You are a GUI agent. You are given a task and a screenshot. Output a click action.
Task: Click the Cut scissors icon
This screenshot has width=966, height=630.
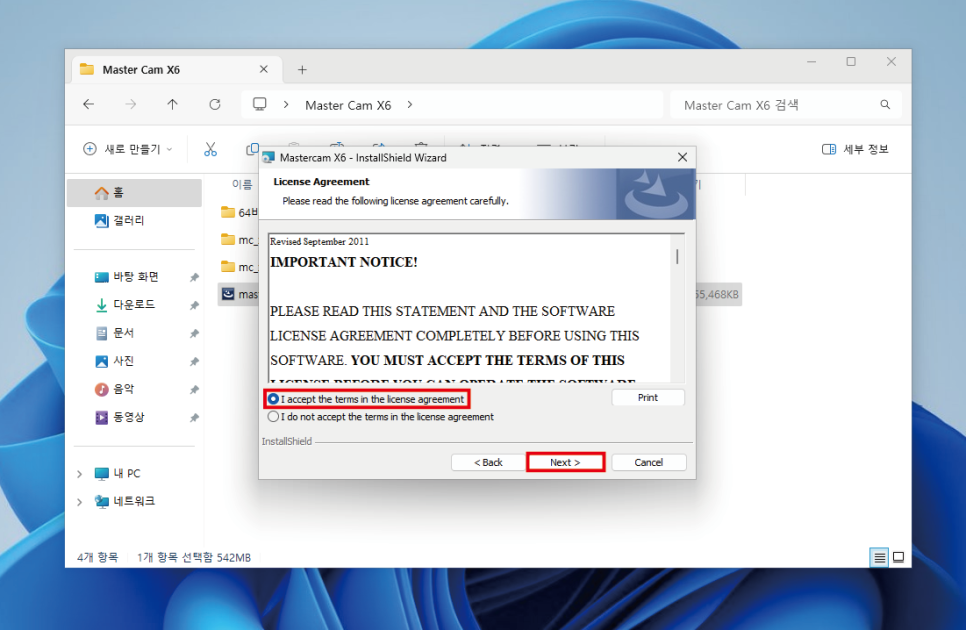(211, 149)
